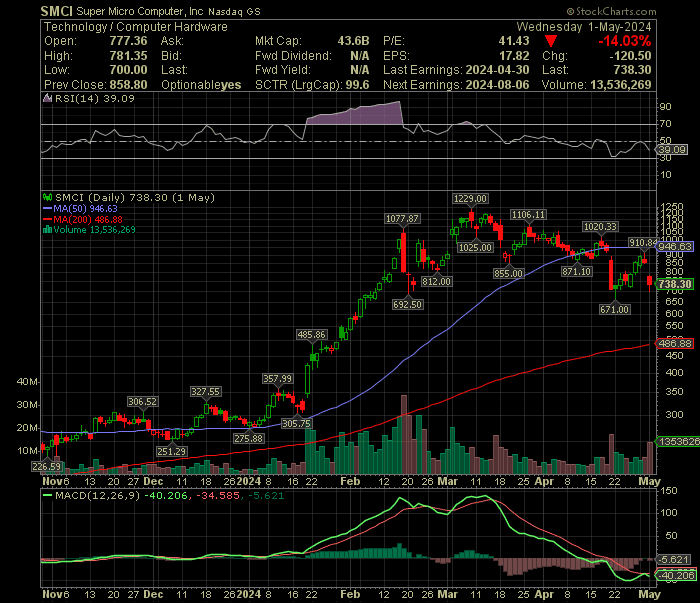
Task: Click the EPS value 17.82
Action: click(514, 56)
